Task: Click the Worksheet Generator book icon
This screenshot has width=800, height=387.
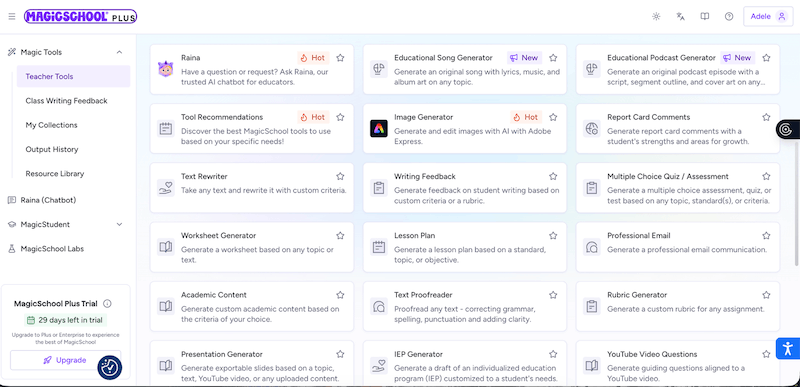Action: [165, 247]
